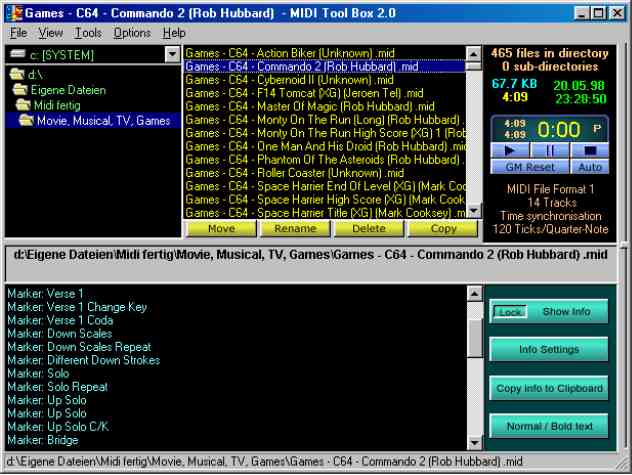Screen dimensions: 632x475
Task: Select Space Harrier Title (XG) file
Action: [x=325, y=212]
